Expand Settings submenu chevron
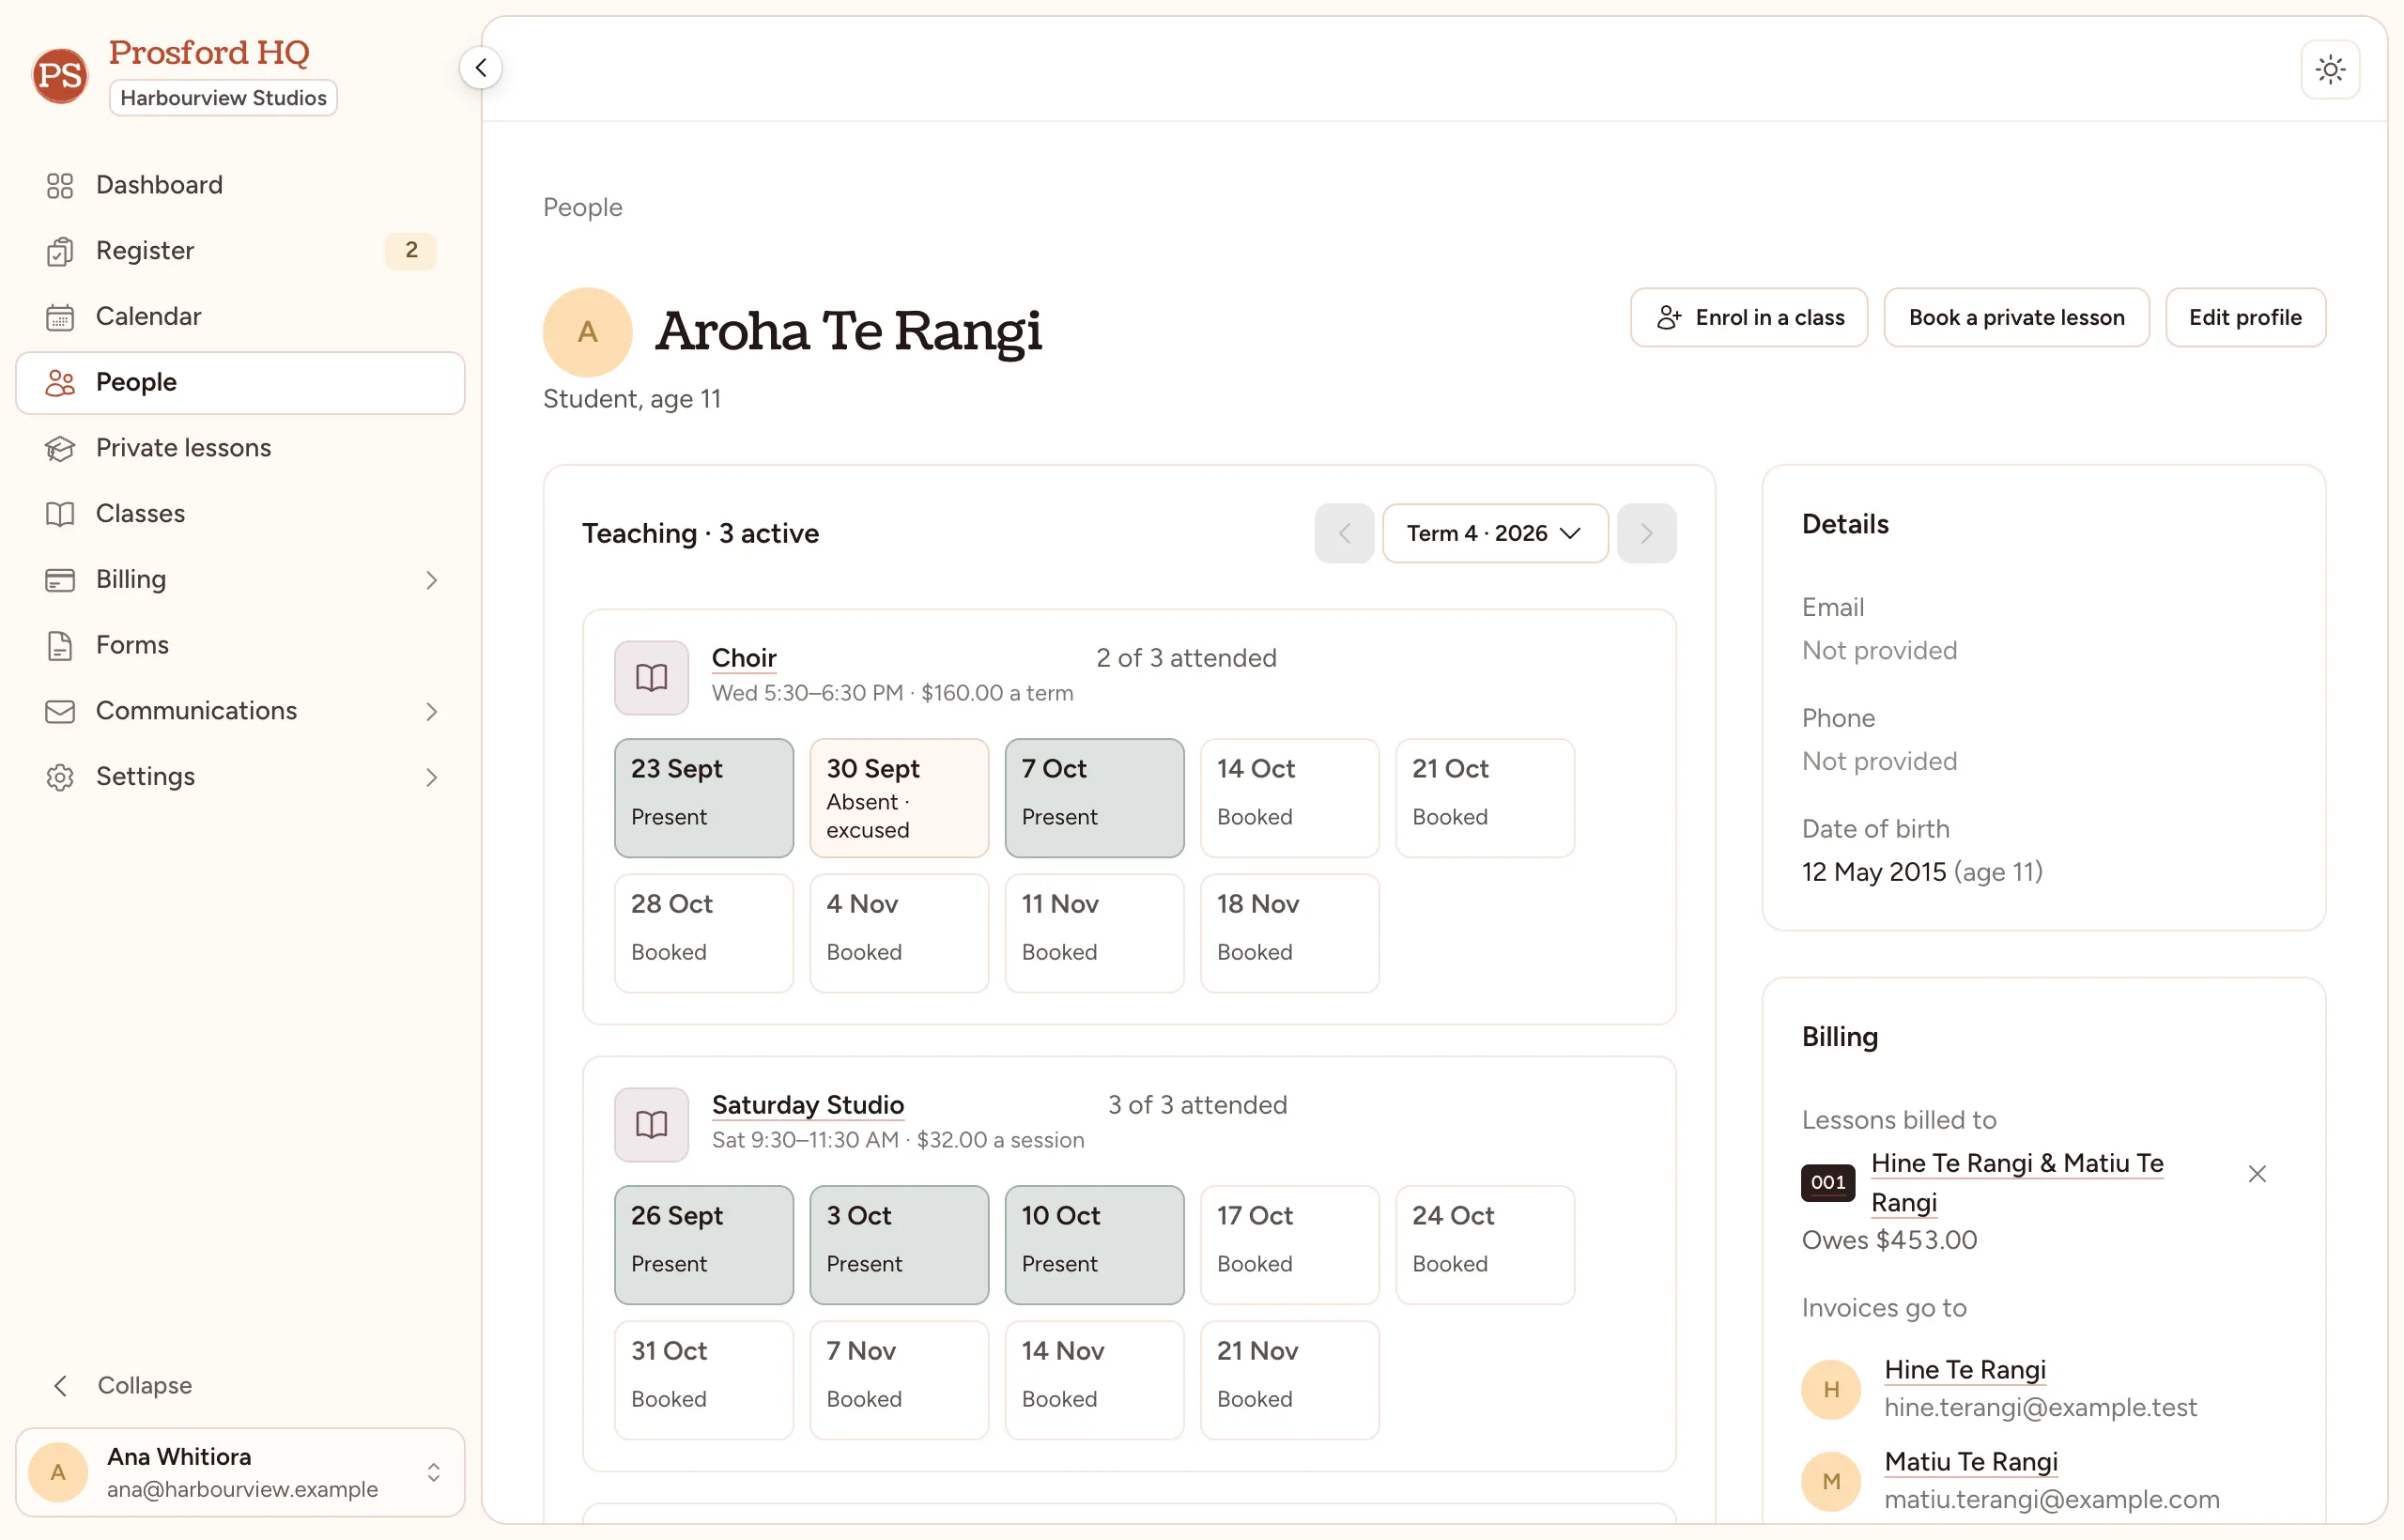The width and height of the screenshot is (2404, 1540). pyautogui.click(x=431, y=777)
